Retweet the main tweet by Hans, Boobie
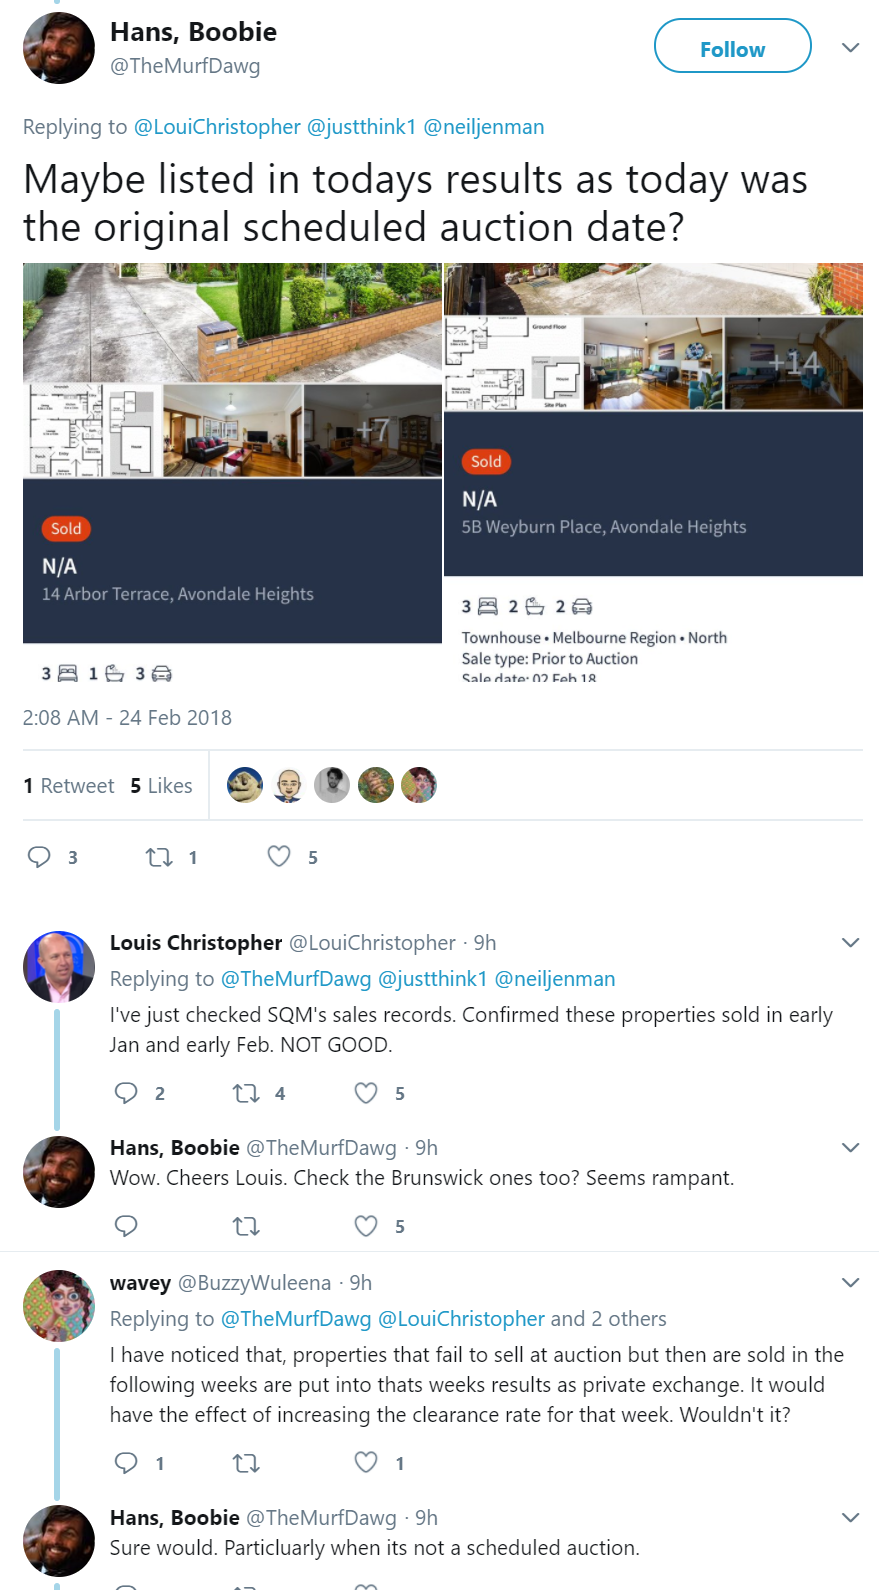Image resolution: width=879 pixels, height=1590 pixels. (159, 857)
